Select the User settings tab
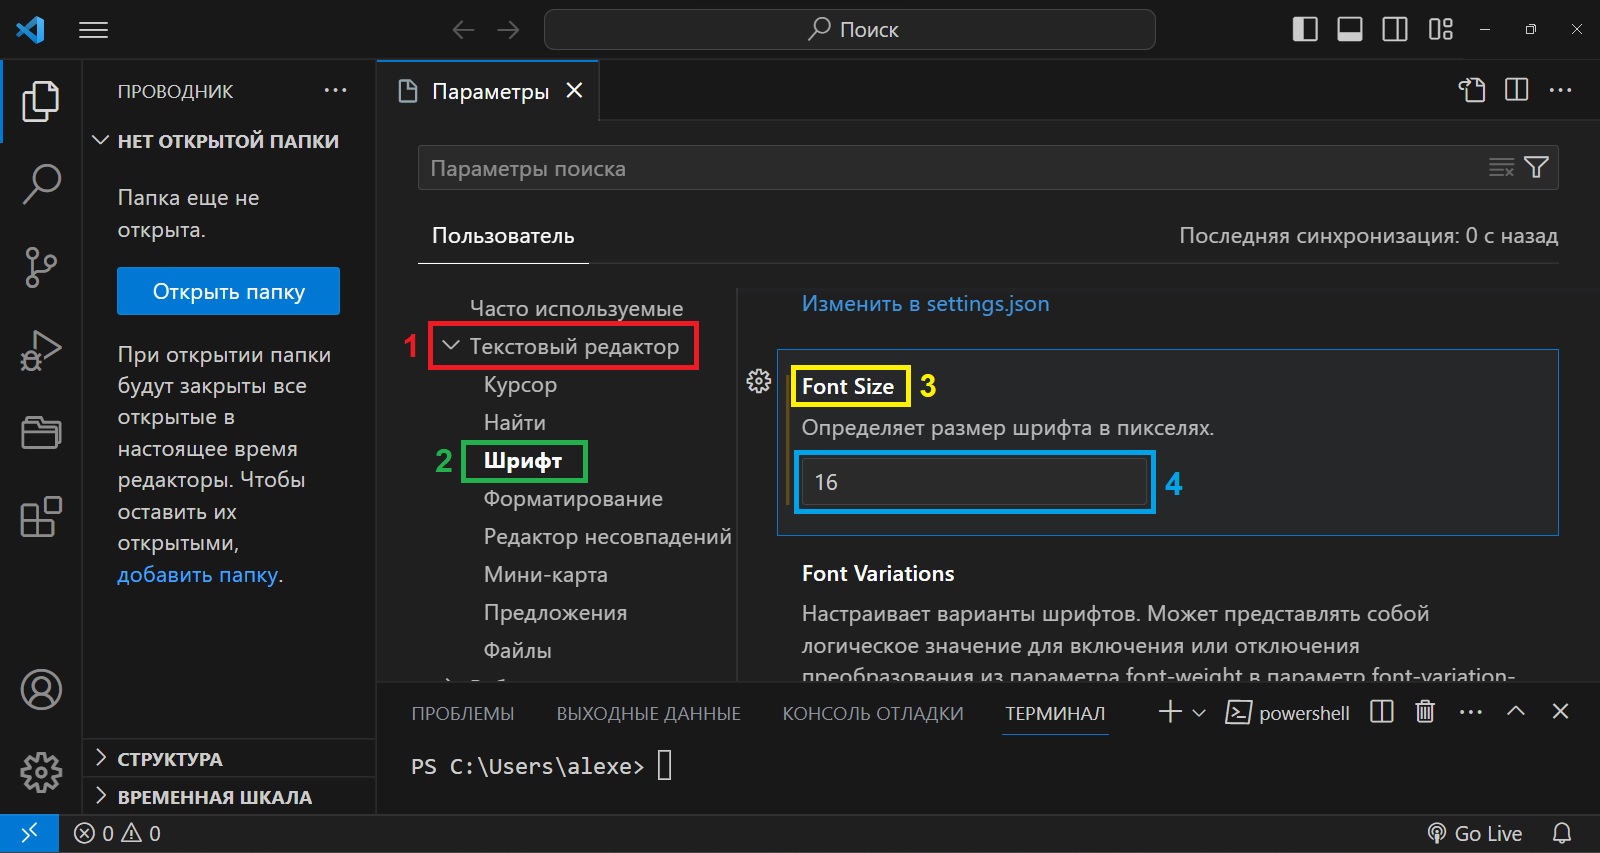 point(503,236)
